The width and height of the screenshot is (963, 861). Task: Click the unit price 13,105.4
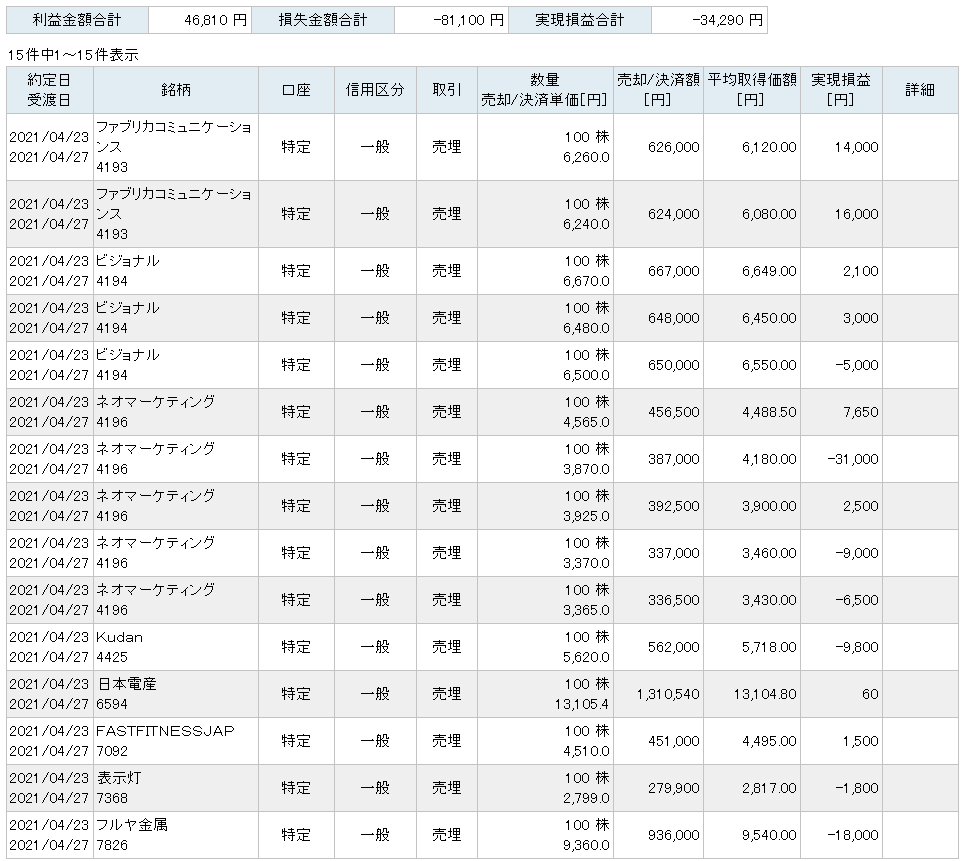click(x=582, y=704)
